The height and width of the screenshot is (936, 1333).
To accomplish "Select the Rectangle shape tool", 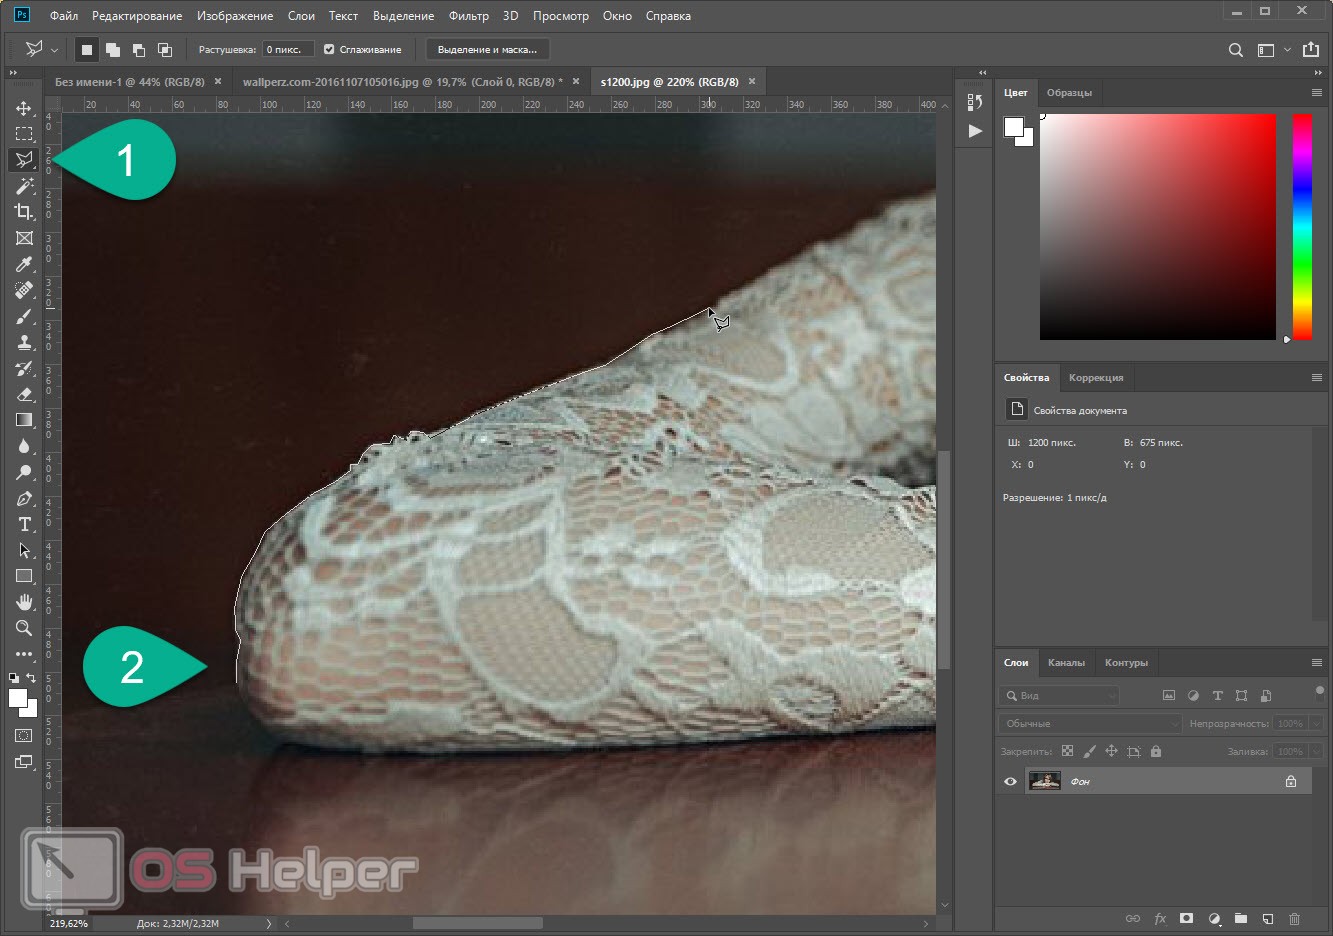I will coord(24,576).
